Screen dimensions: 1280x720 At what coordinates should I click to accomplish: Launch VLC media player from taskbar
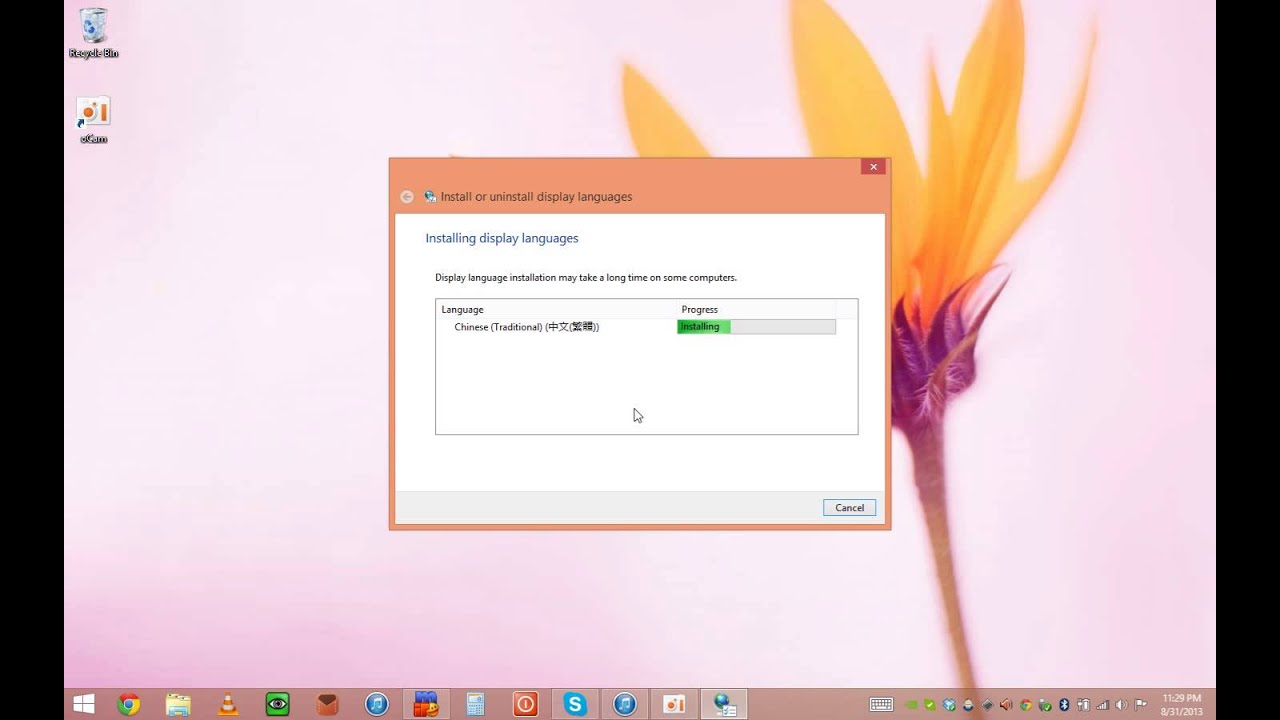point(228,704)
